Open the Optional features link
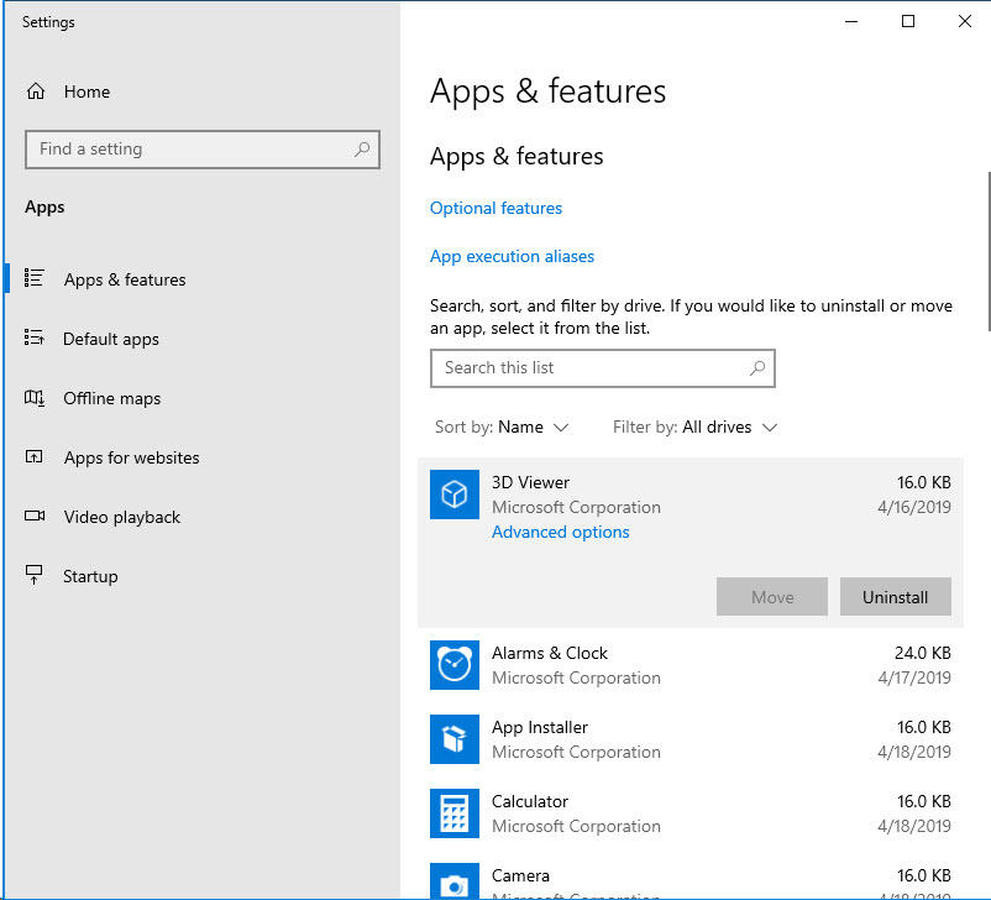Image resolution: width=991 pixels, height=900 pixels. point(496,208)
